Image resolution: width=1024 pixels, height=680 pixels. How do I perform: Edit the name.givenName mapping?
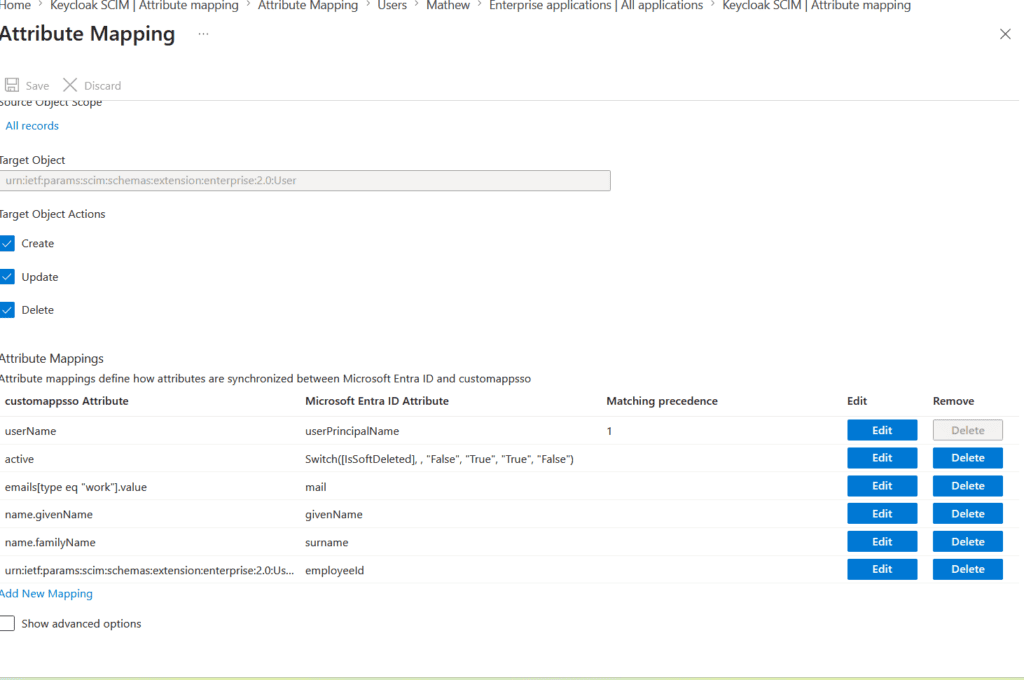[882, 513]
